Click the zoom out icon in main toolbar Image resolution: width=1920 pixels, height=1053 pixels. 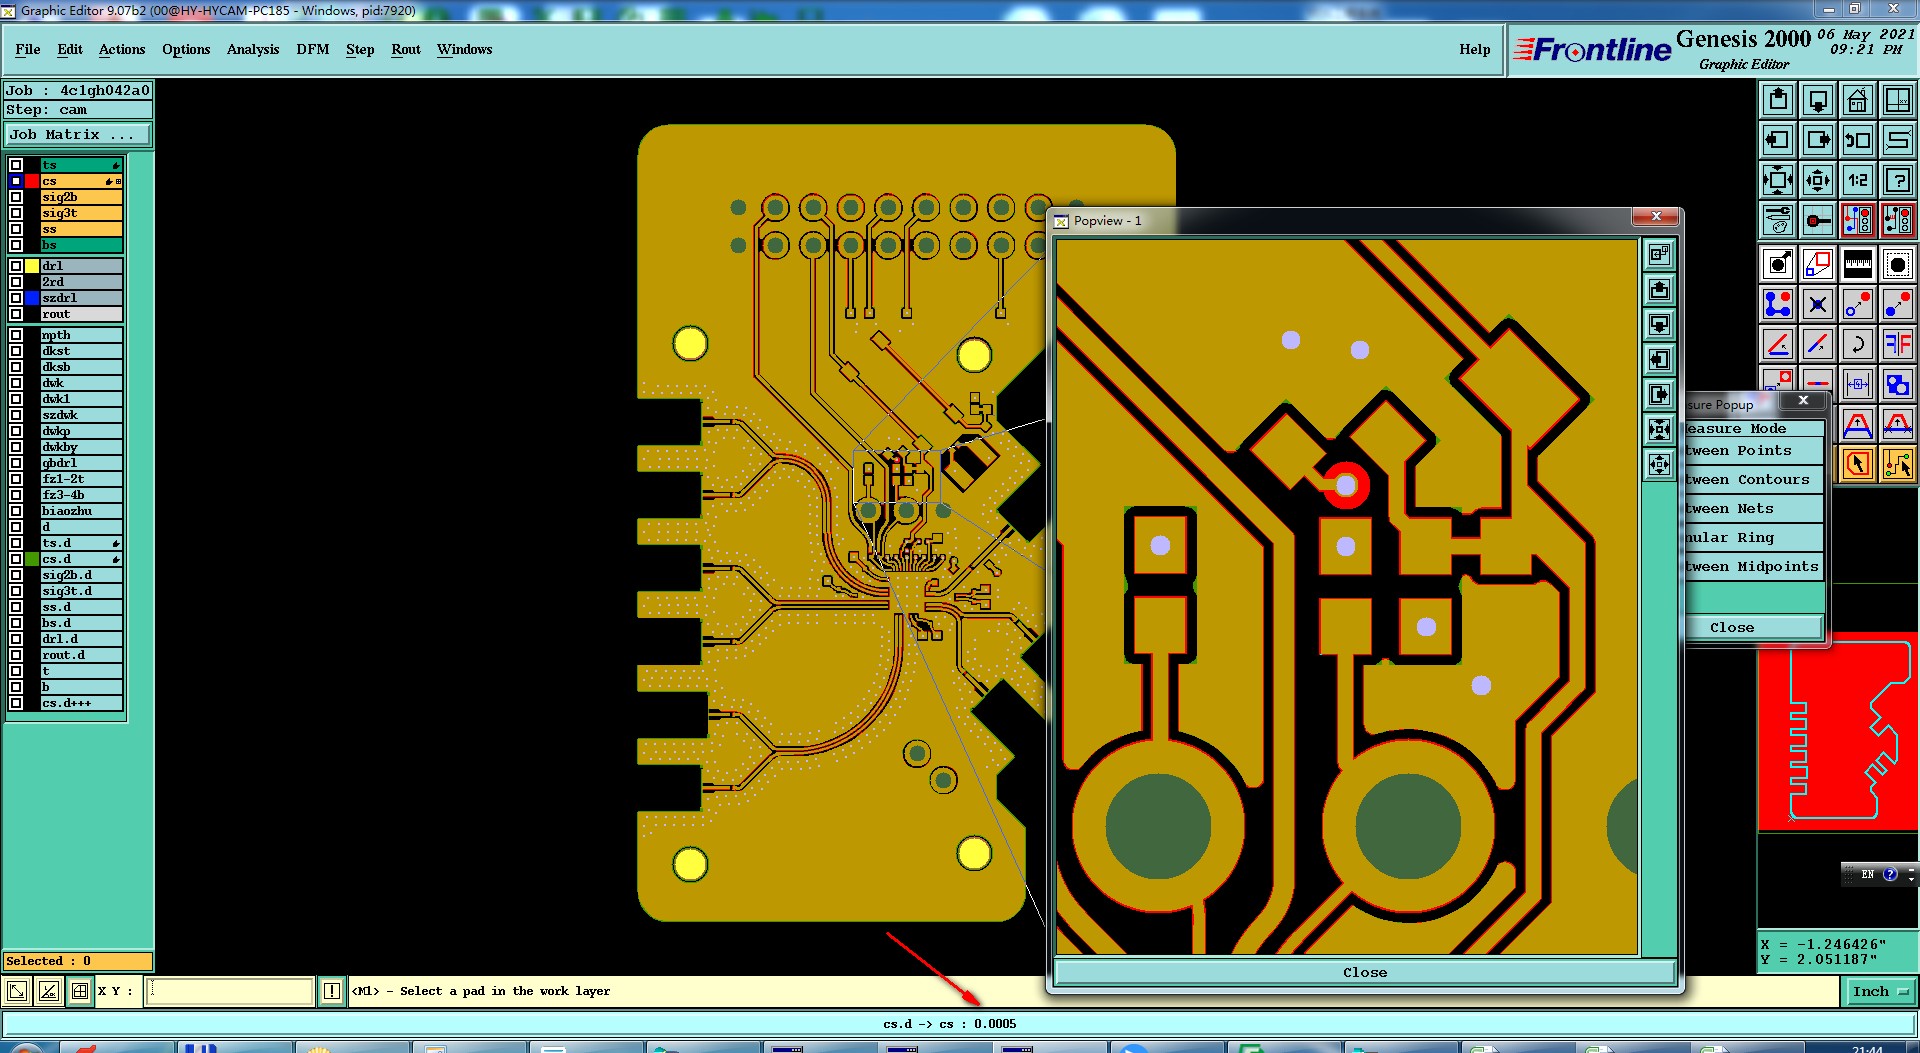coord(1818,180)
